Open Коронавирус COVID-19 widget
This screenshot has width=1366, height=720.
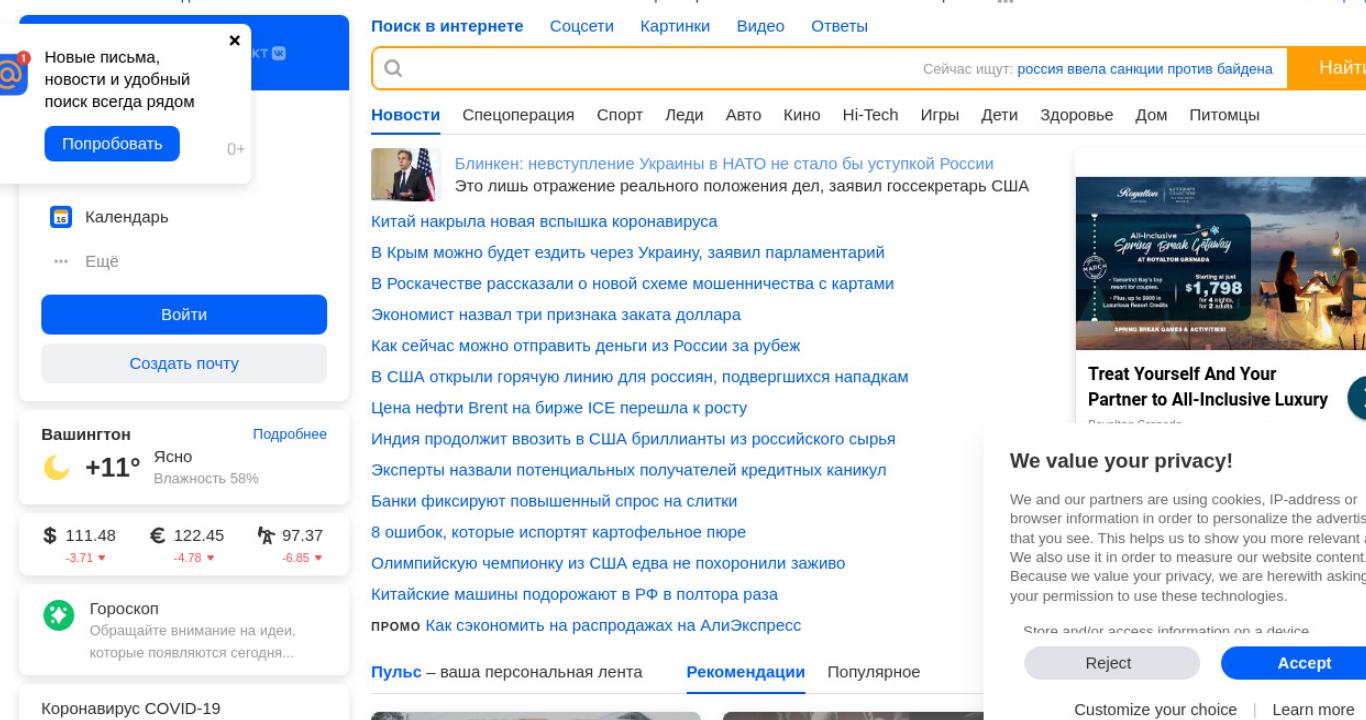click(x=131, y=709)
